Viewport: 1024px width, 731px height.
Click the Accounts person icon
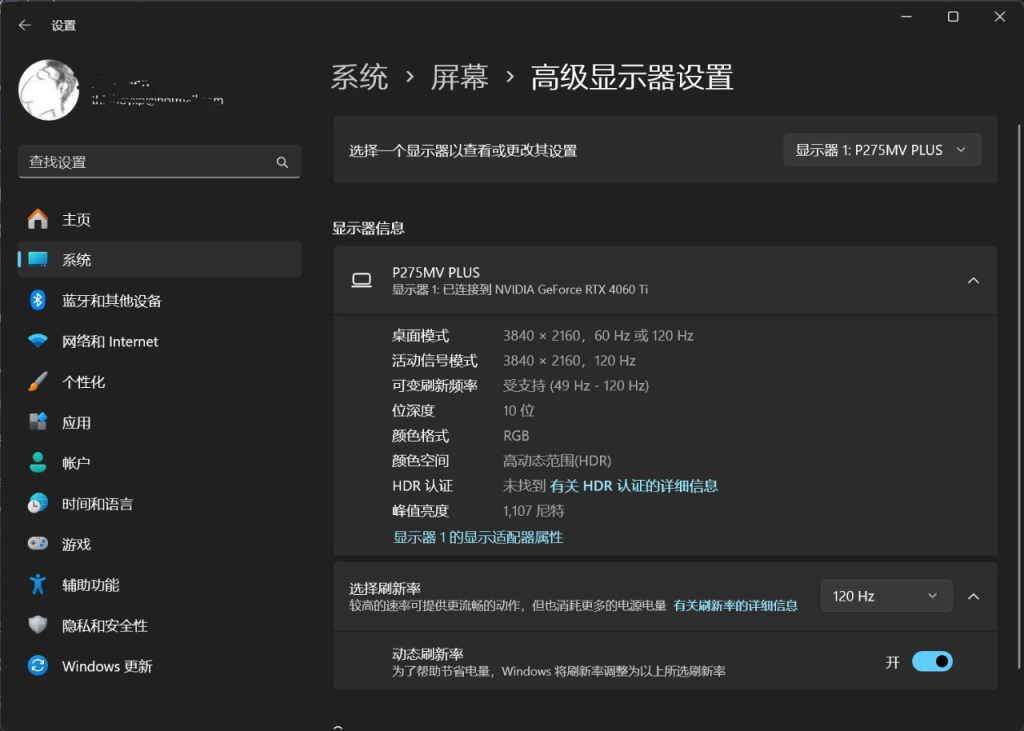(x=38, y=463)
